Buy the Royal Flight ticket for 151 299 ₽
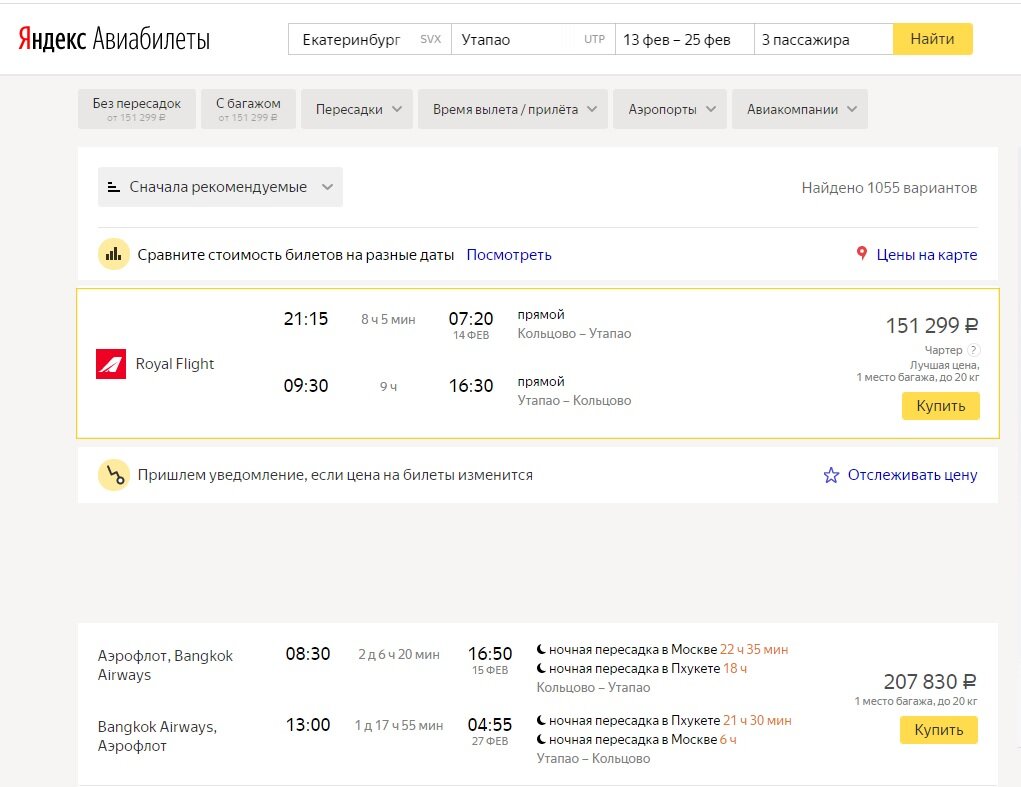The height and width of the screenshot is (787, 1021). 940,406
